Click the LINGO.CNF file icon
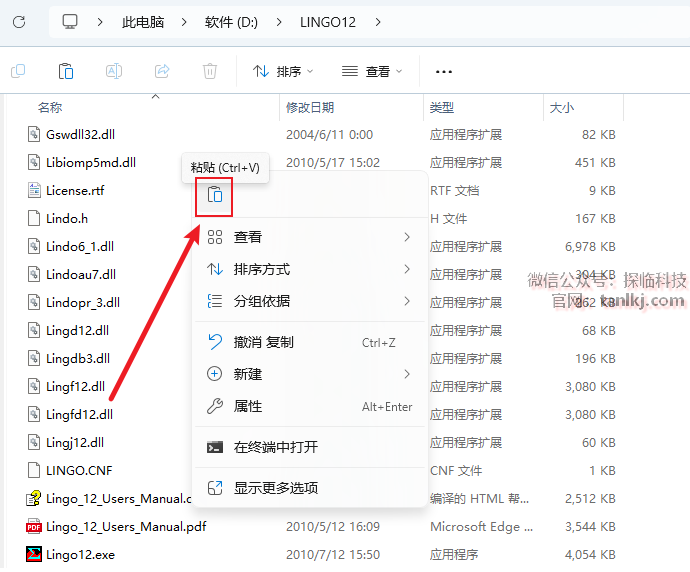This screenshot has width=690, height=572. (x=34, y=470)
